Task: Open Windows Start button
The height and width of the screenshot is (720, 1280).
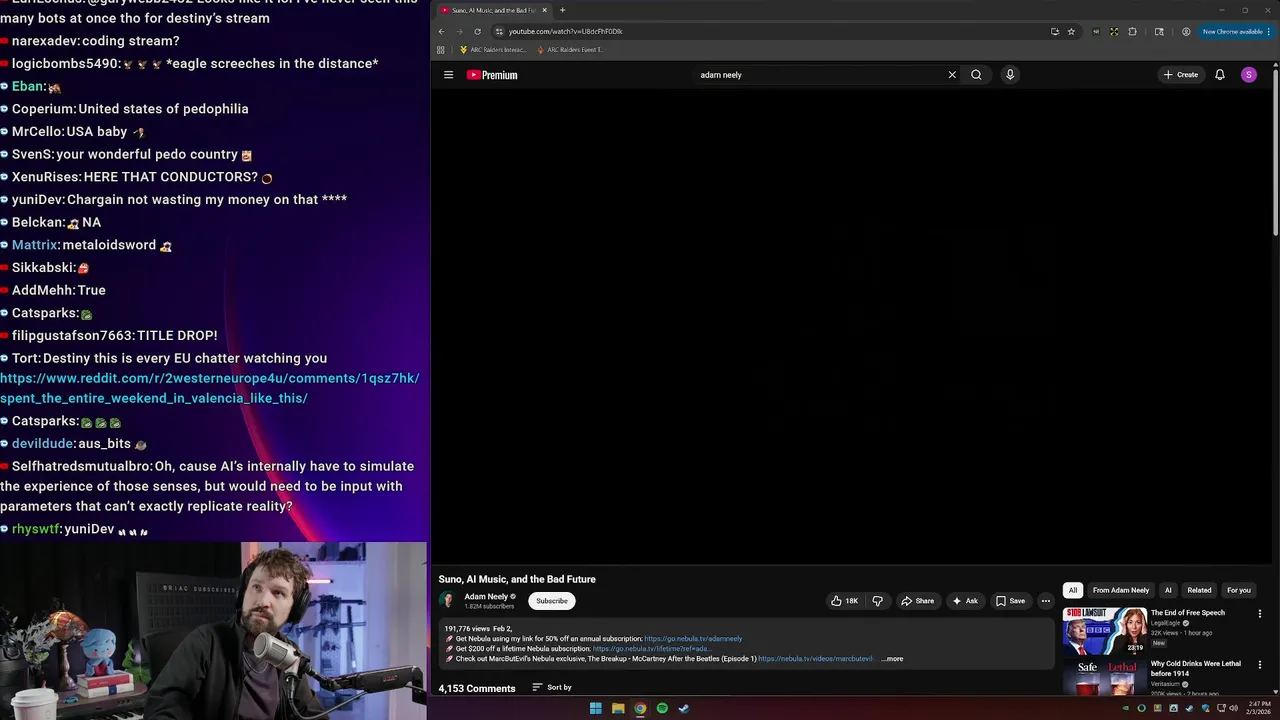Action: (596, 709)
